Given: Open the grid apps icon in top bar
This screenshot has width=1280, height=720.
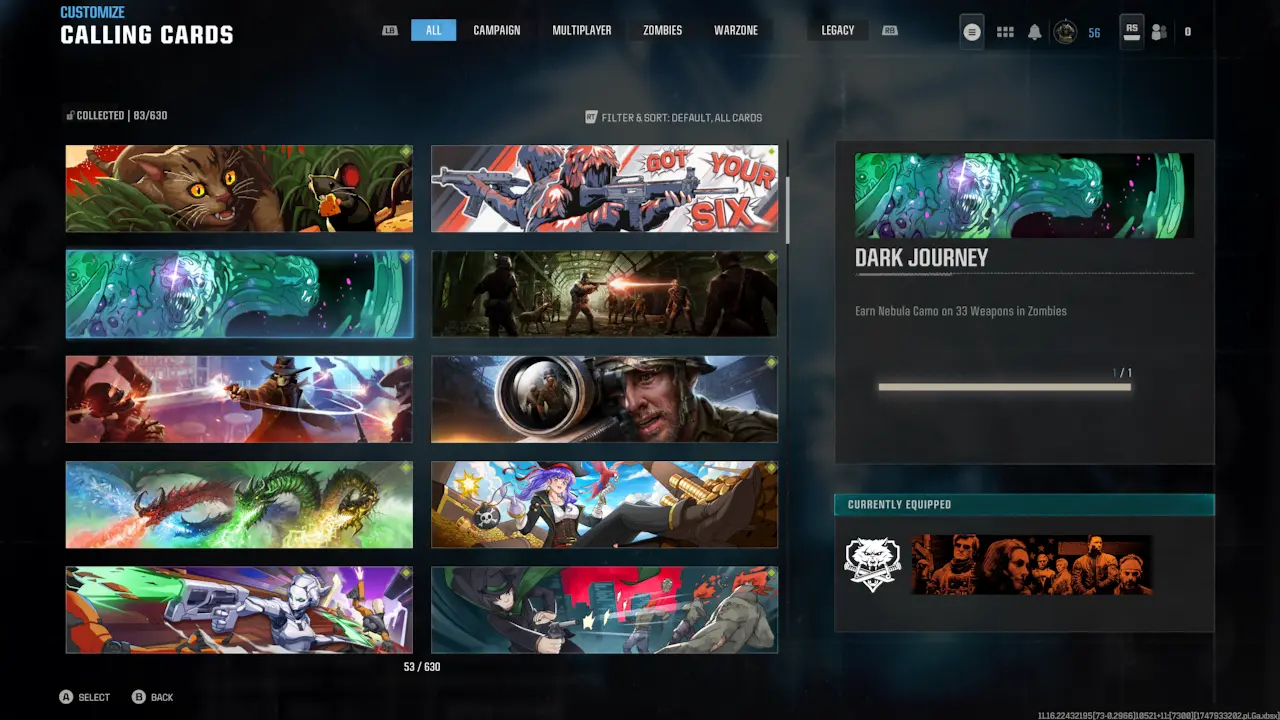Looking at the screenshot, I should coord(1006,32).
